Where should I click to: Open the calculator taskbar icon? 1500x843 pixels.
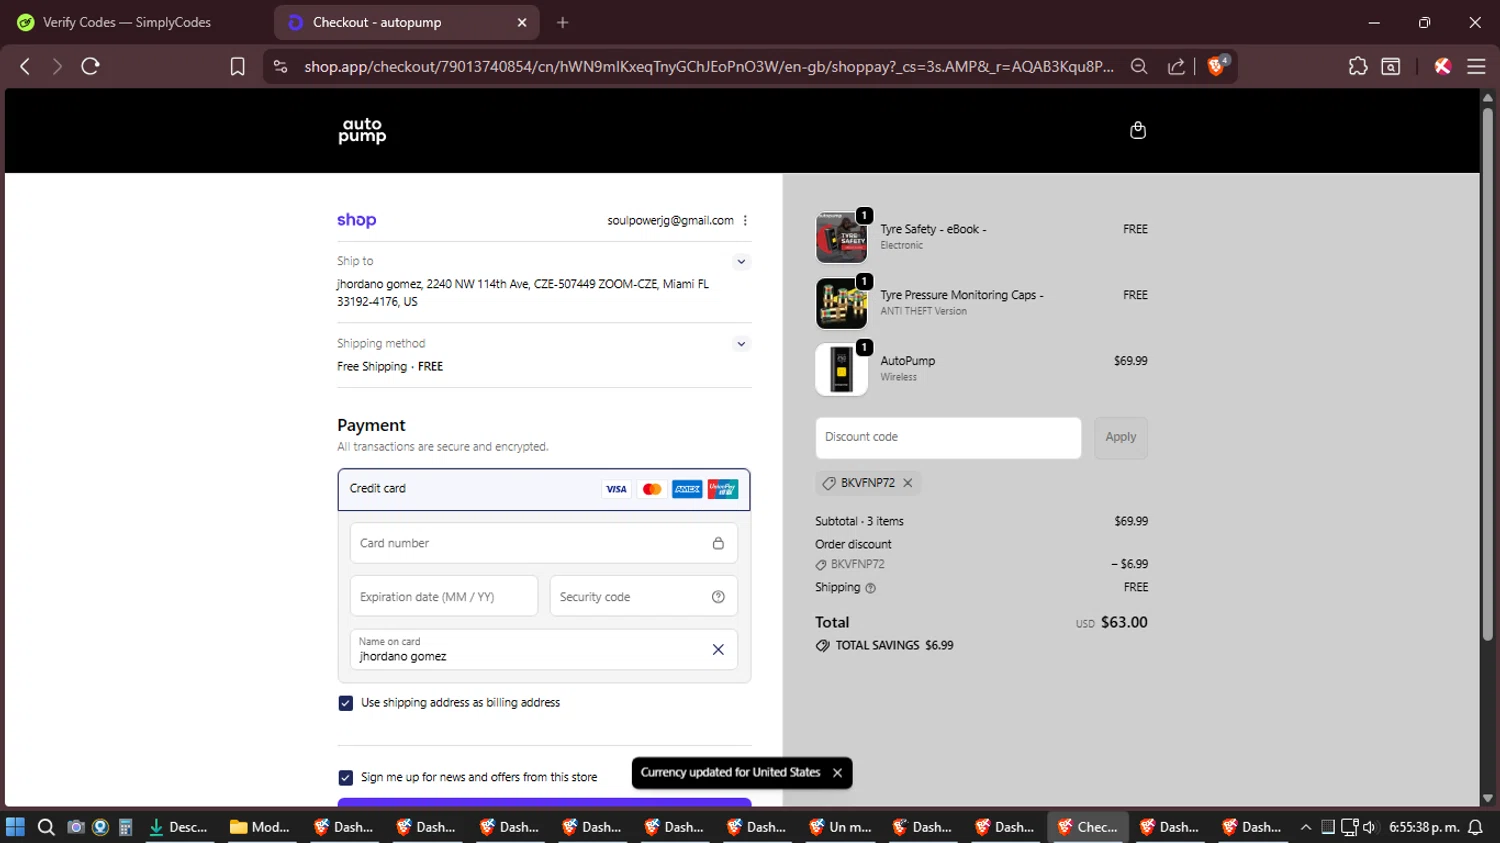(x=125, y=827)
